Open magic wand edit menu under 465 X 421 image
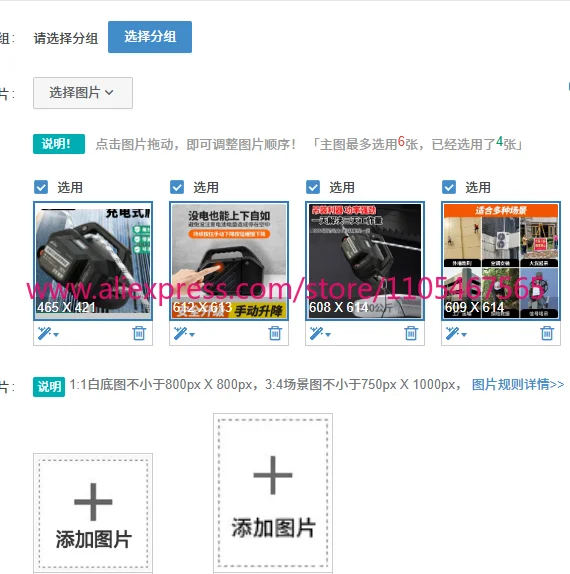Image resolution: width=570 pixels, height=574 pixels. click(x=48, y=333)
